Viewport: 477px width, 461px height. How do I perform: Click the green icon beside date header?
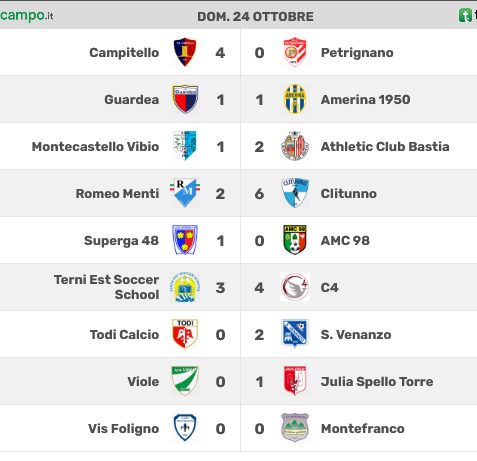465,15
